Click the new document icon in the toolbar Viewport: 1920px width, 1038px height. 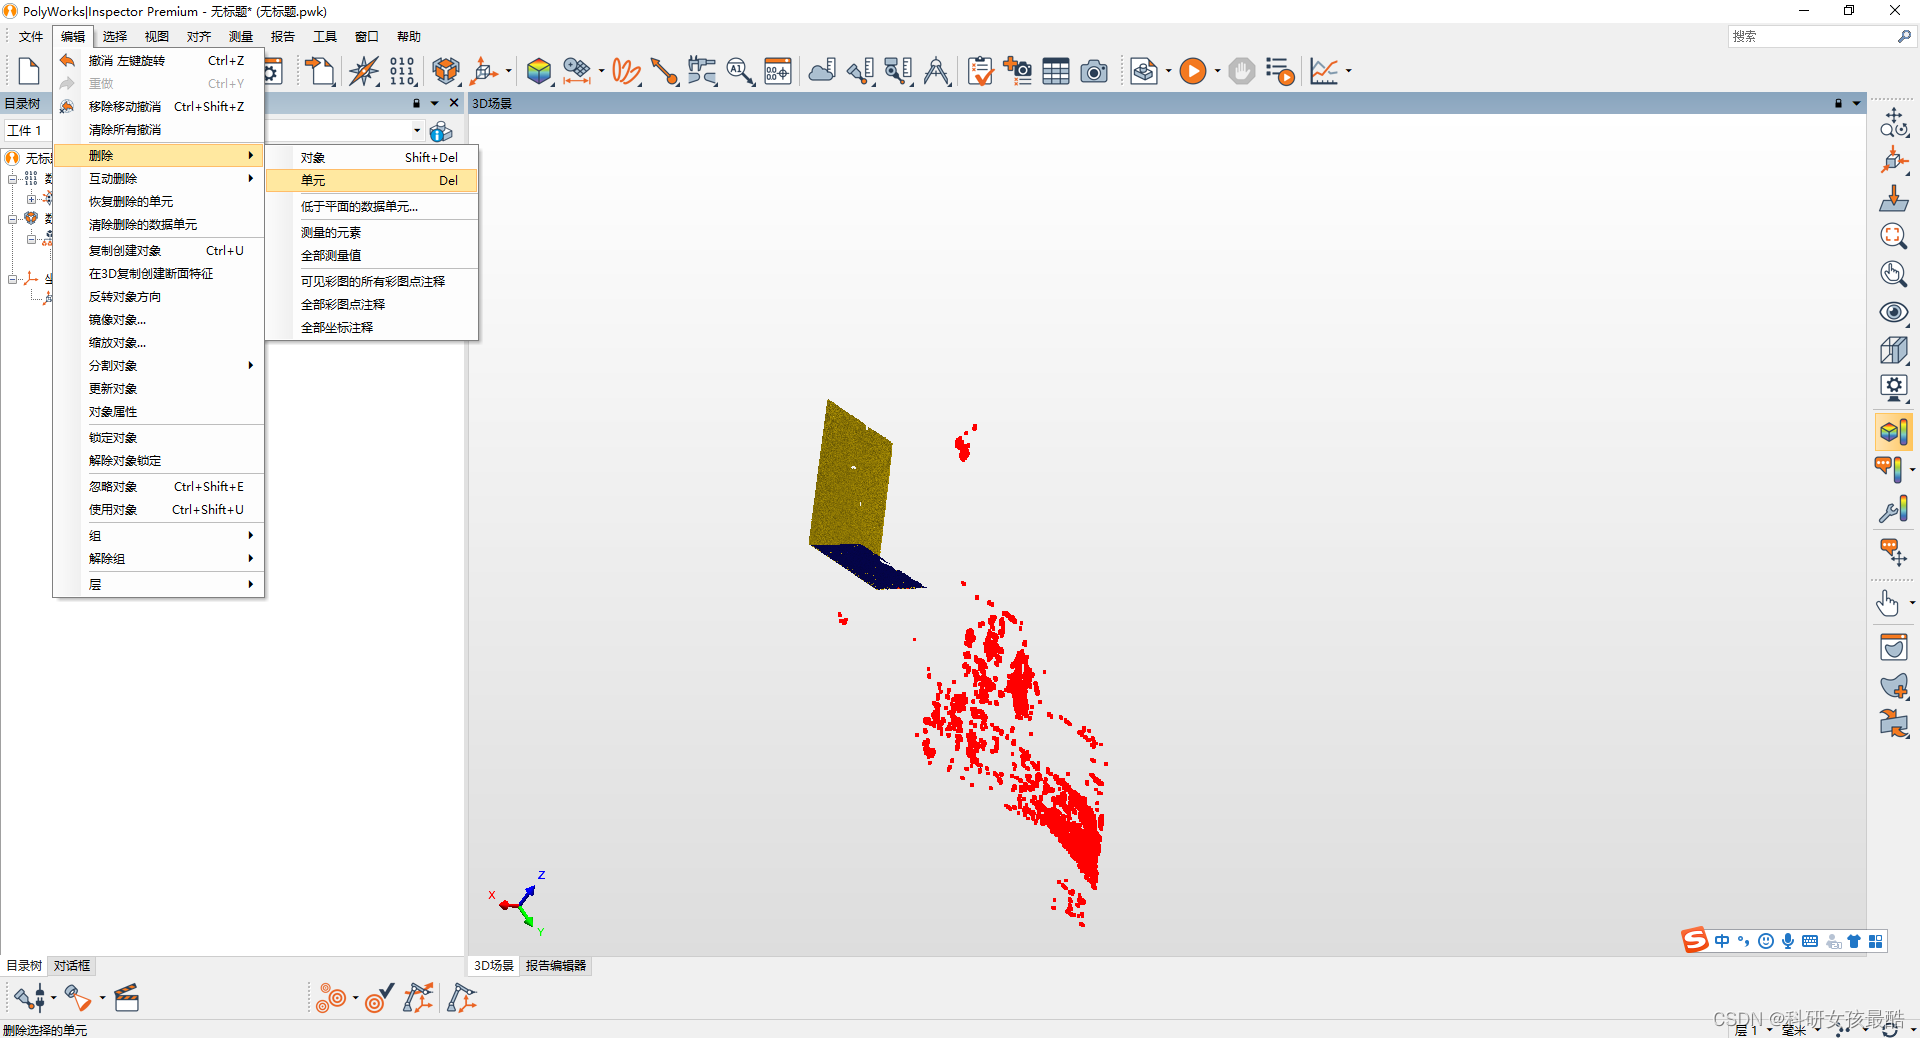(29, 71)
